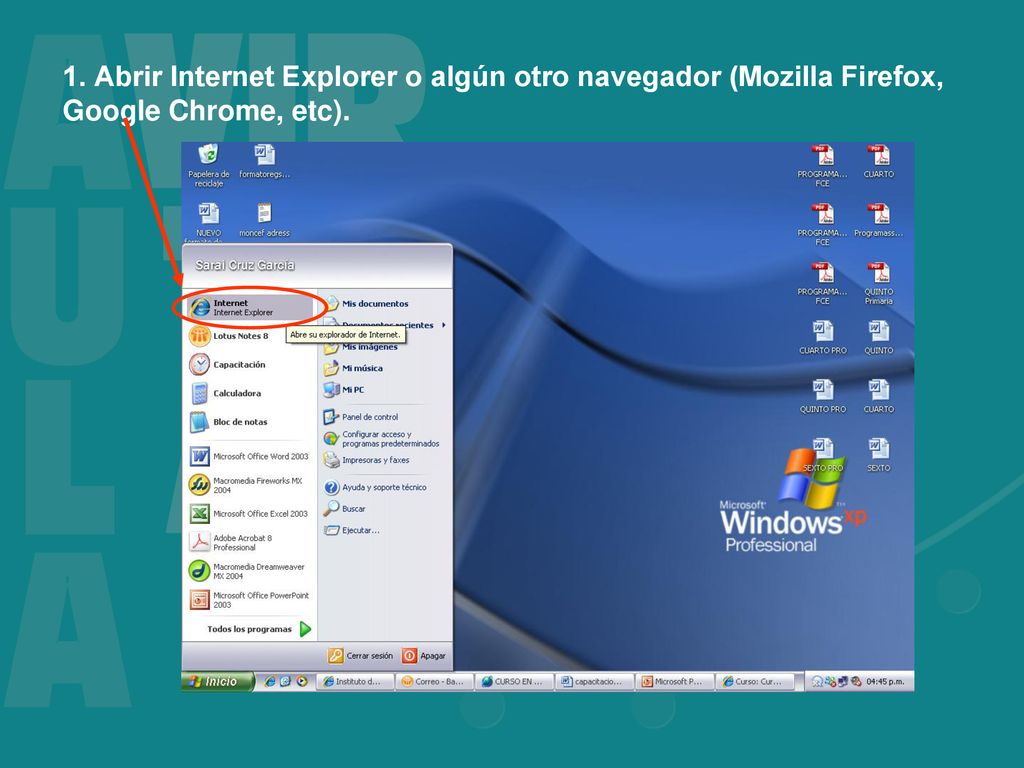Image resolution: width=1024 pixels, height=768 pixels.
Task: Open Internet Explorer from the Start menu
Action: tap(249, 308)
